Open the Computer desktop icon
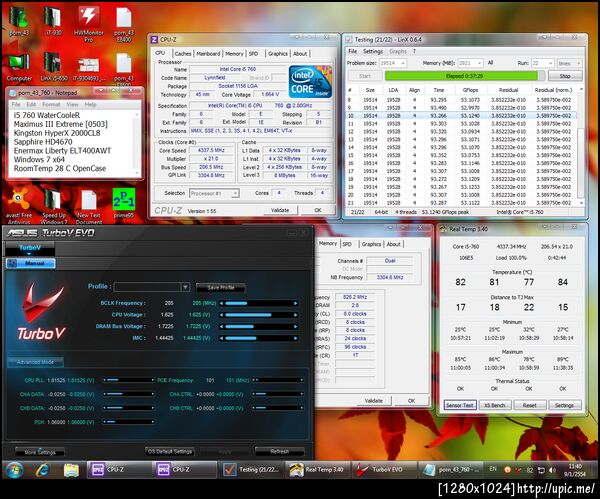The image size is (600, 499). [19, 68]
